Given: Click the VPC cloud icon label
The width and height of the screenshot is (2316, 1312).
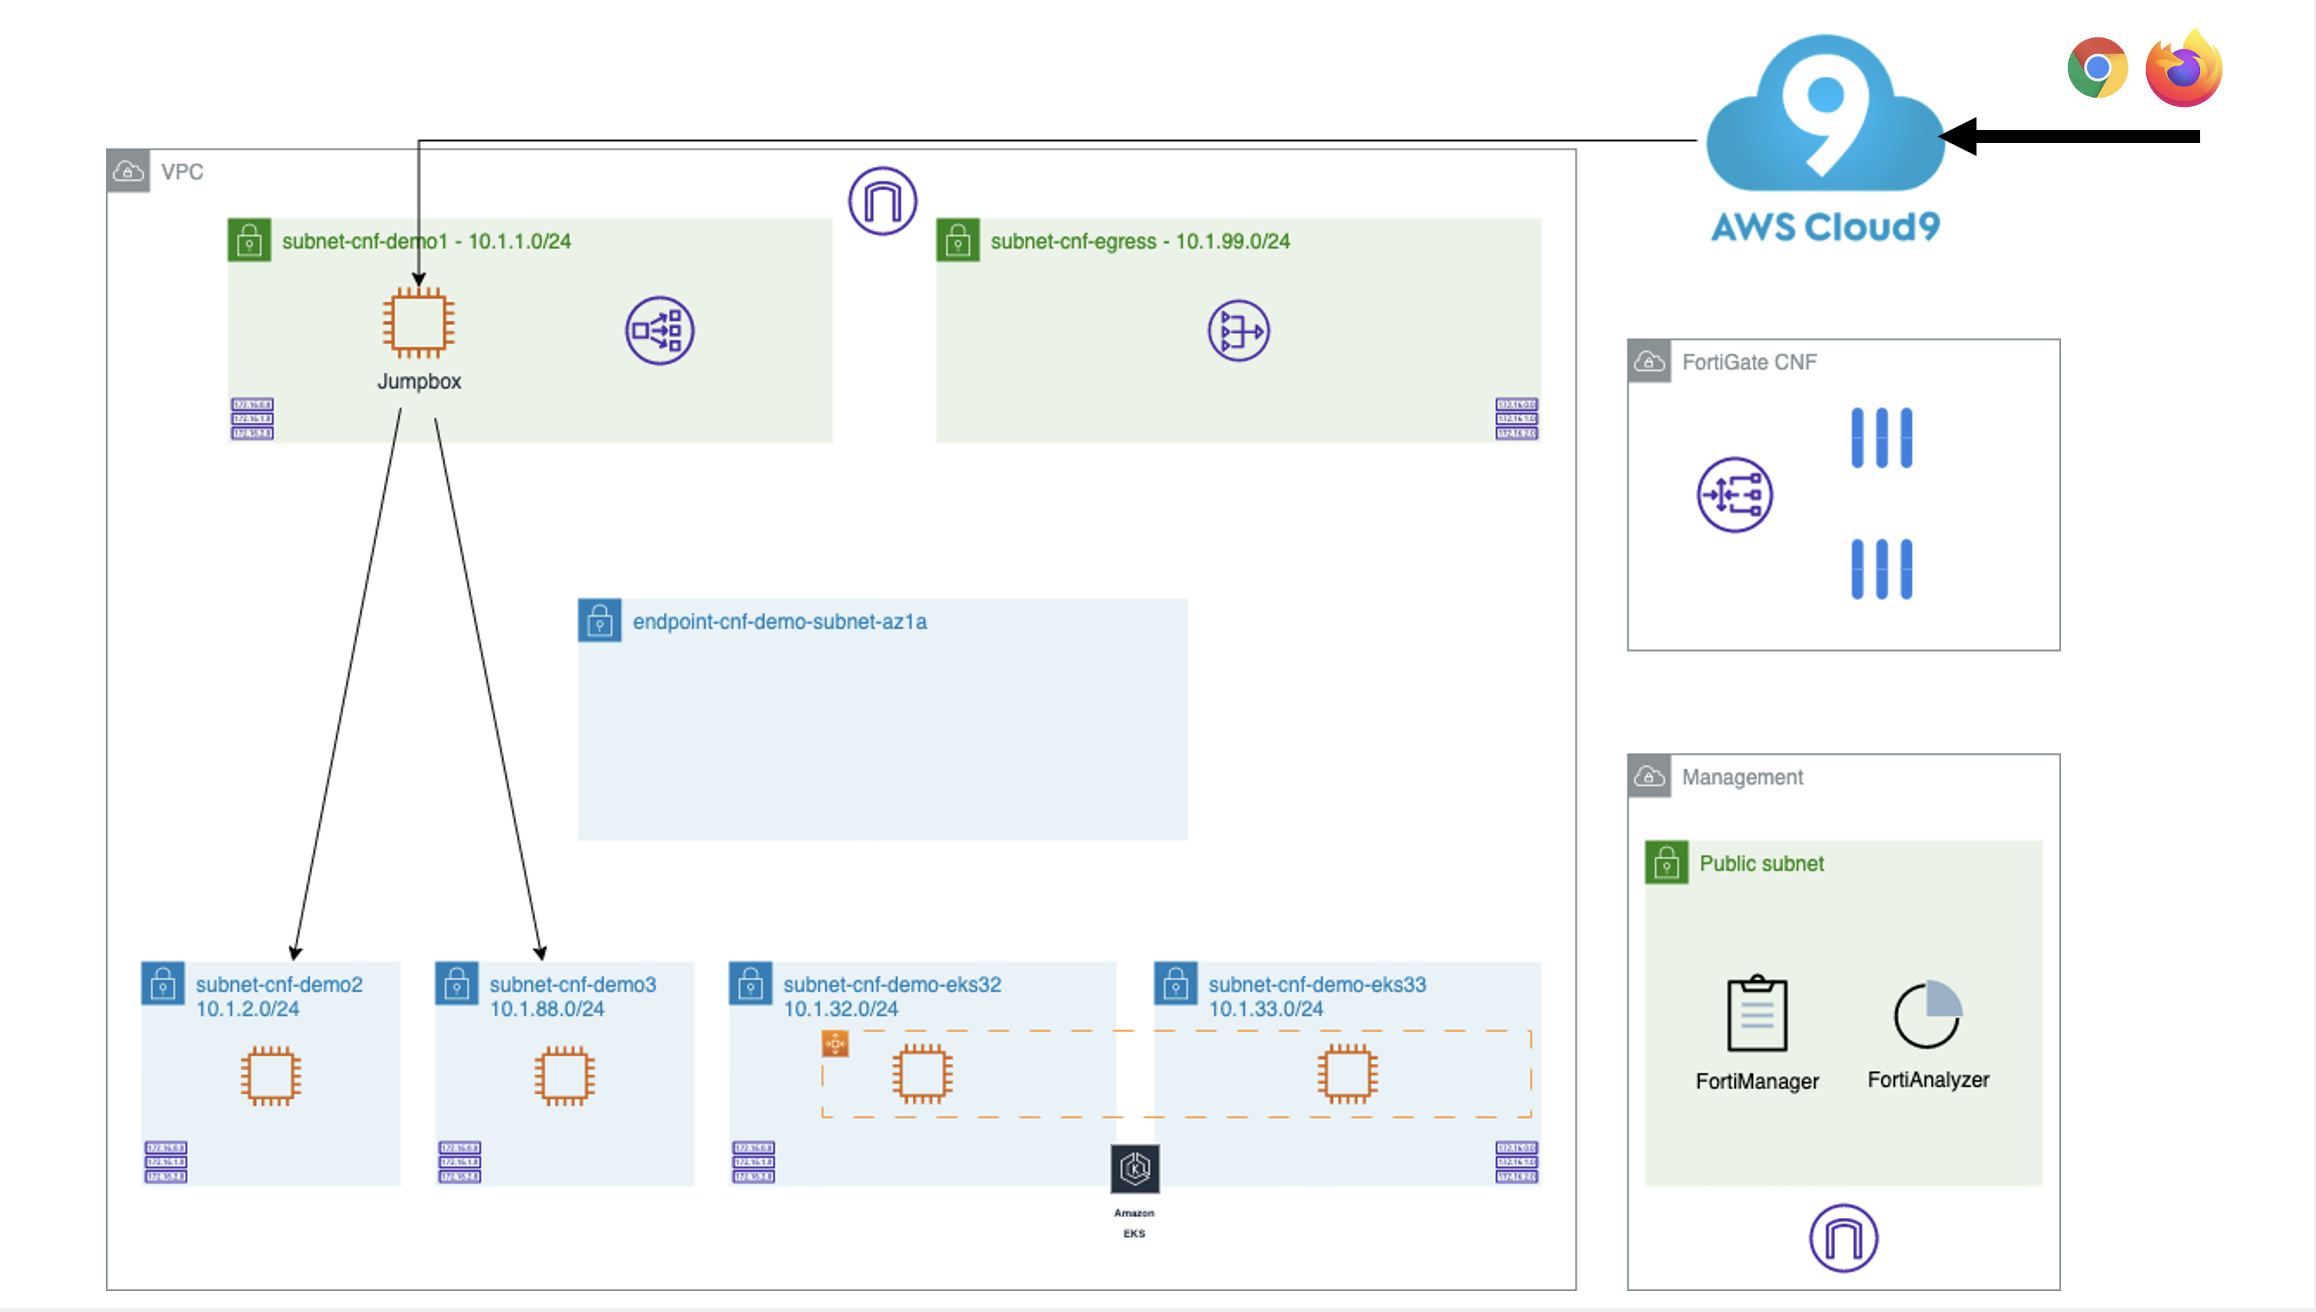Looking at the screenshot, I should coord(129,172).
